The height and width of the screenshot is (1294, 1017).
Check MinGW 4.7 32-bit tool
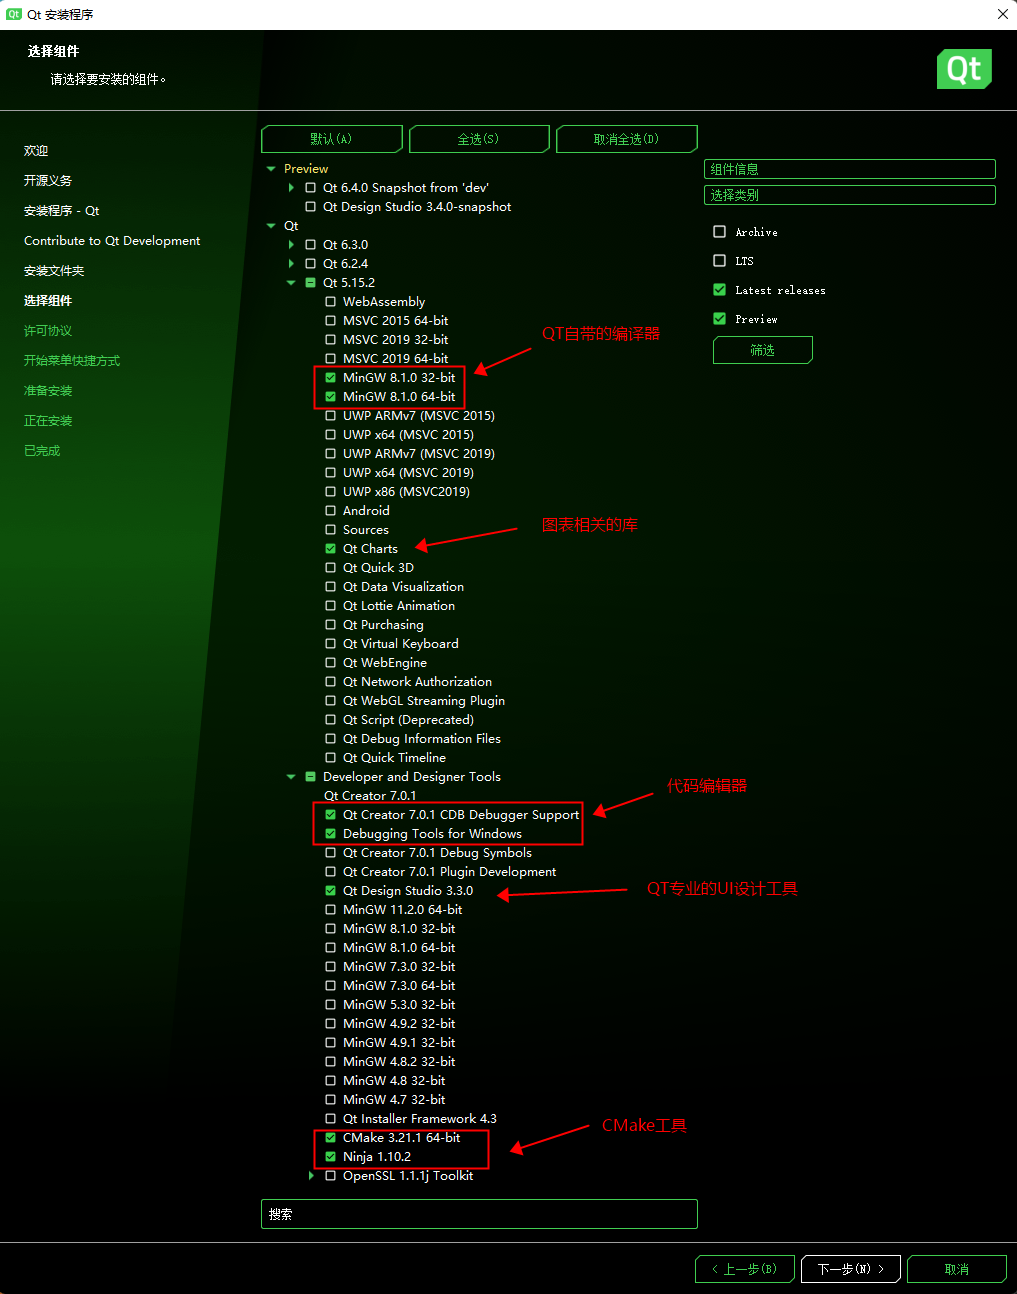[330, 1100]
